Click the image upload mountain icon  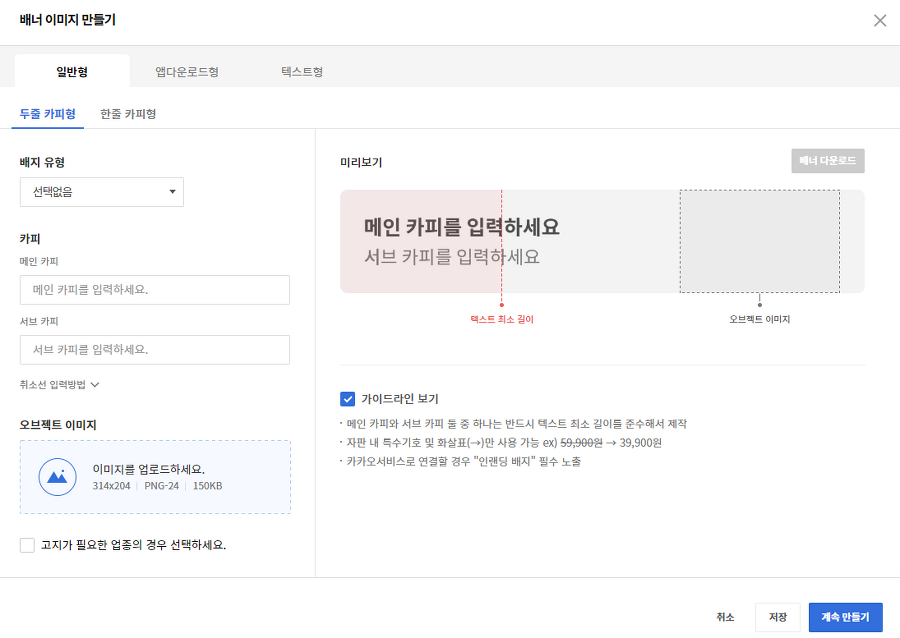[x=58, y=477]
